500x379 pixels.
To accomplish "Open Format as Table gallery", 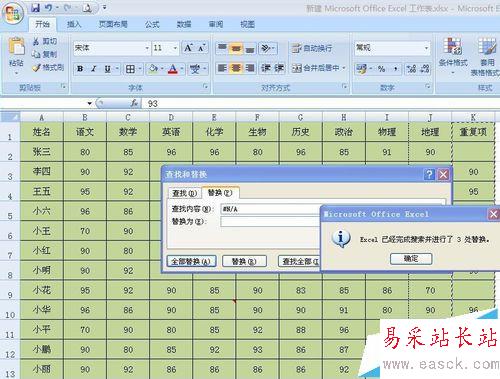I will coord(486,57).
